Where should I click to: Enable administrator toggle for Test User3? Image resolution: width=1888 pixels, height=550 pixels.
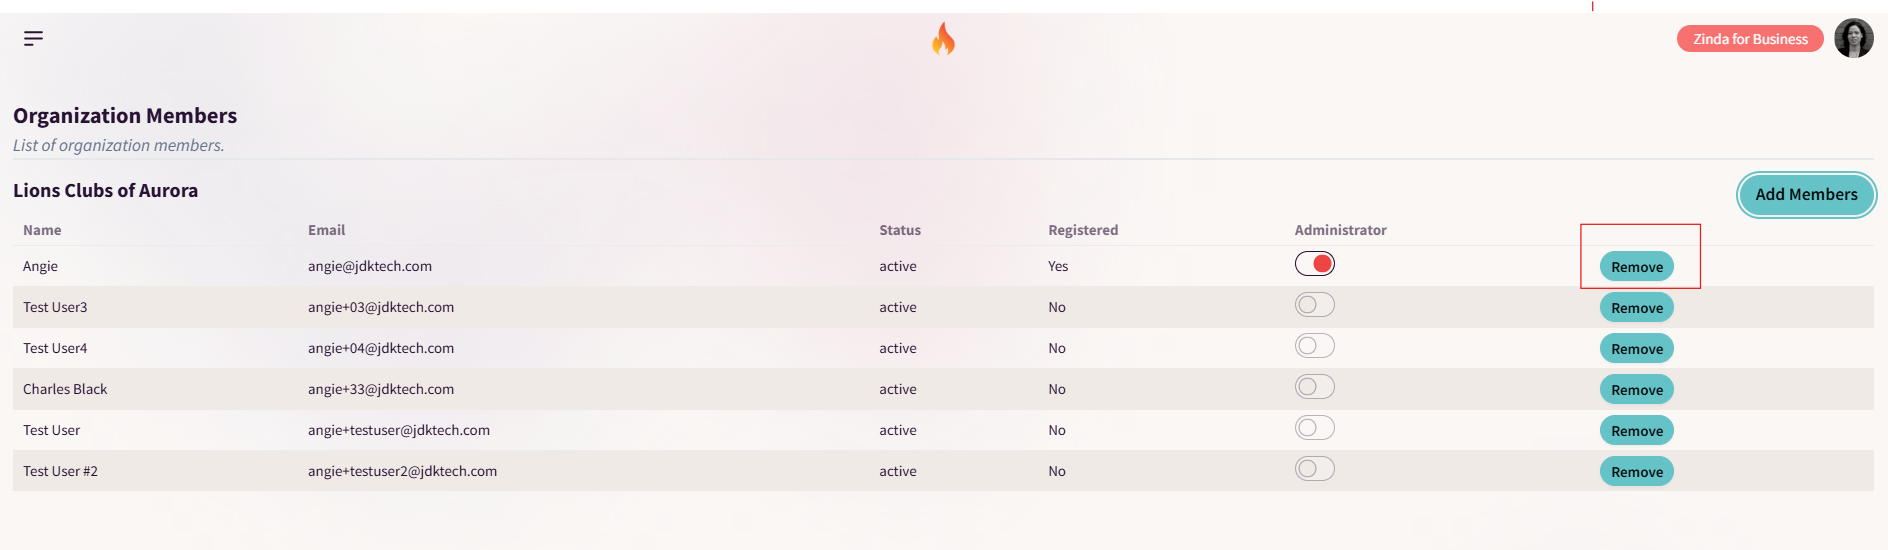[x=1314, y=305]
